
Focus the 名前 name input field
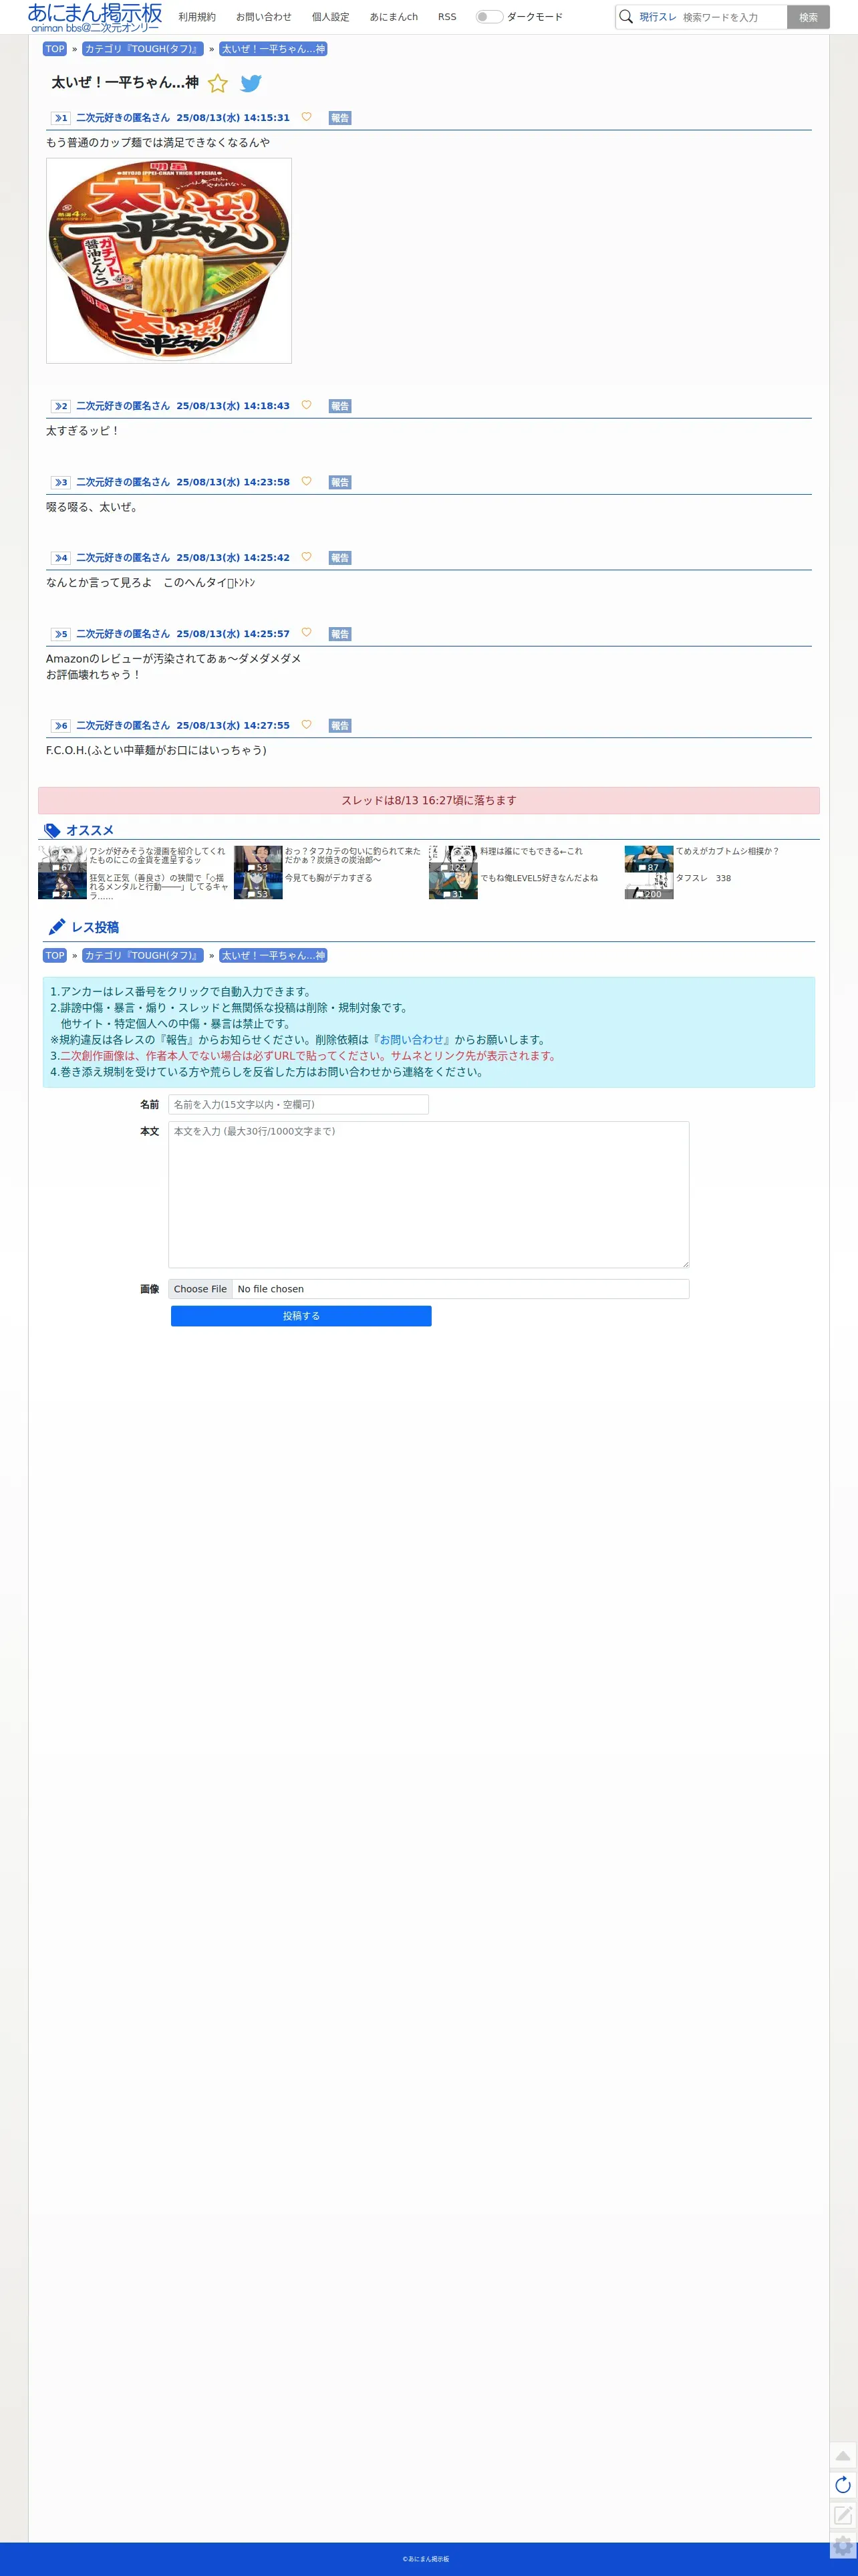tap(298, 1104)
